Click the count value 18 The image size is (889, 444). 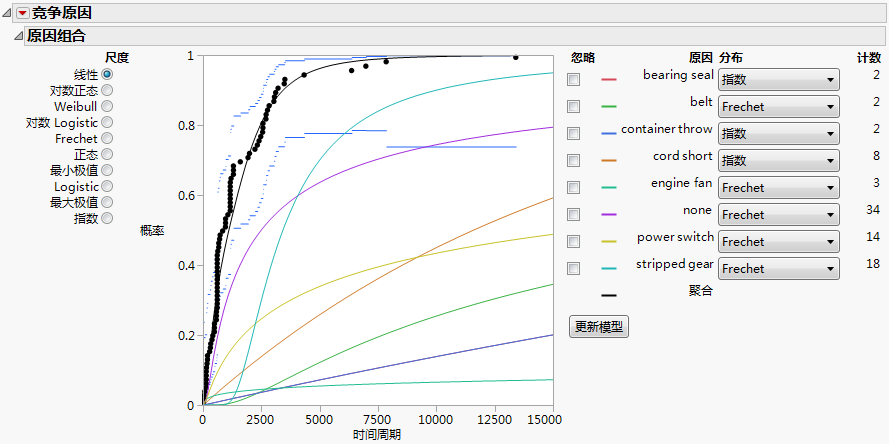coord(873,263)
